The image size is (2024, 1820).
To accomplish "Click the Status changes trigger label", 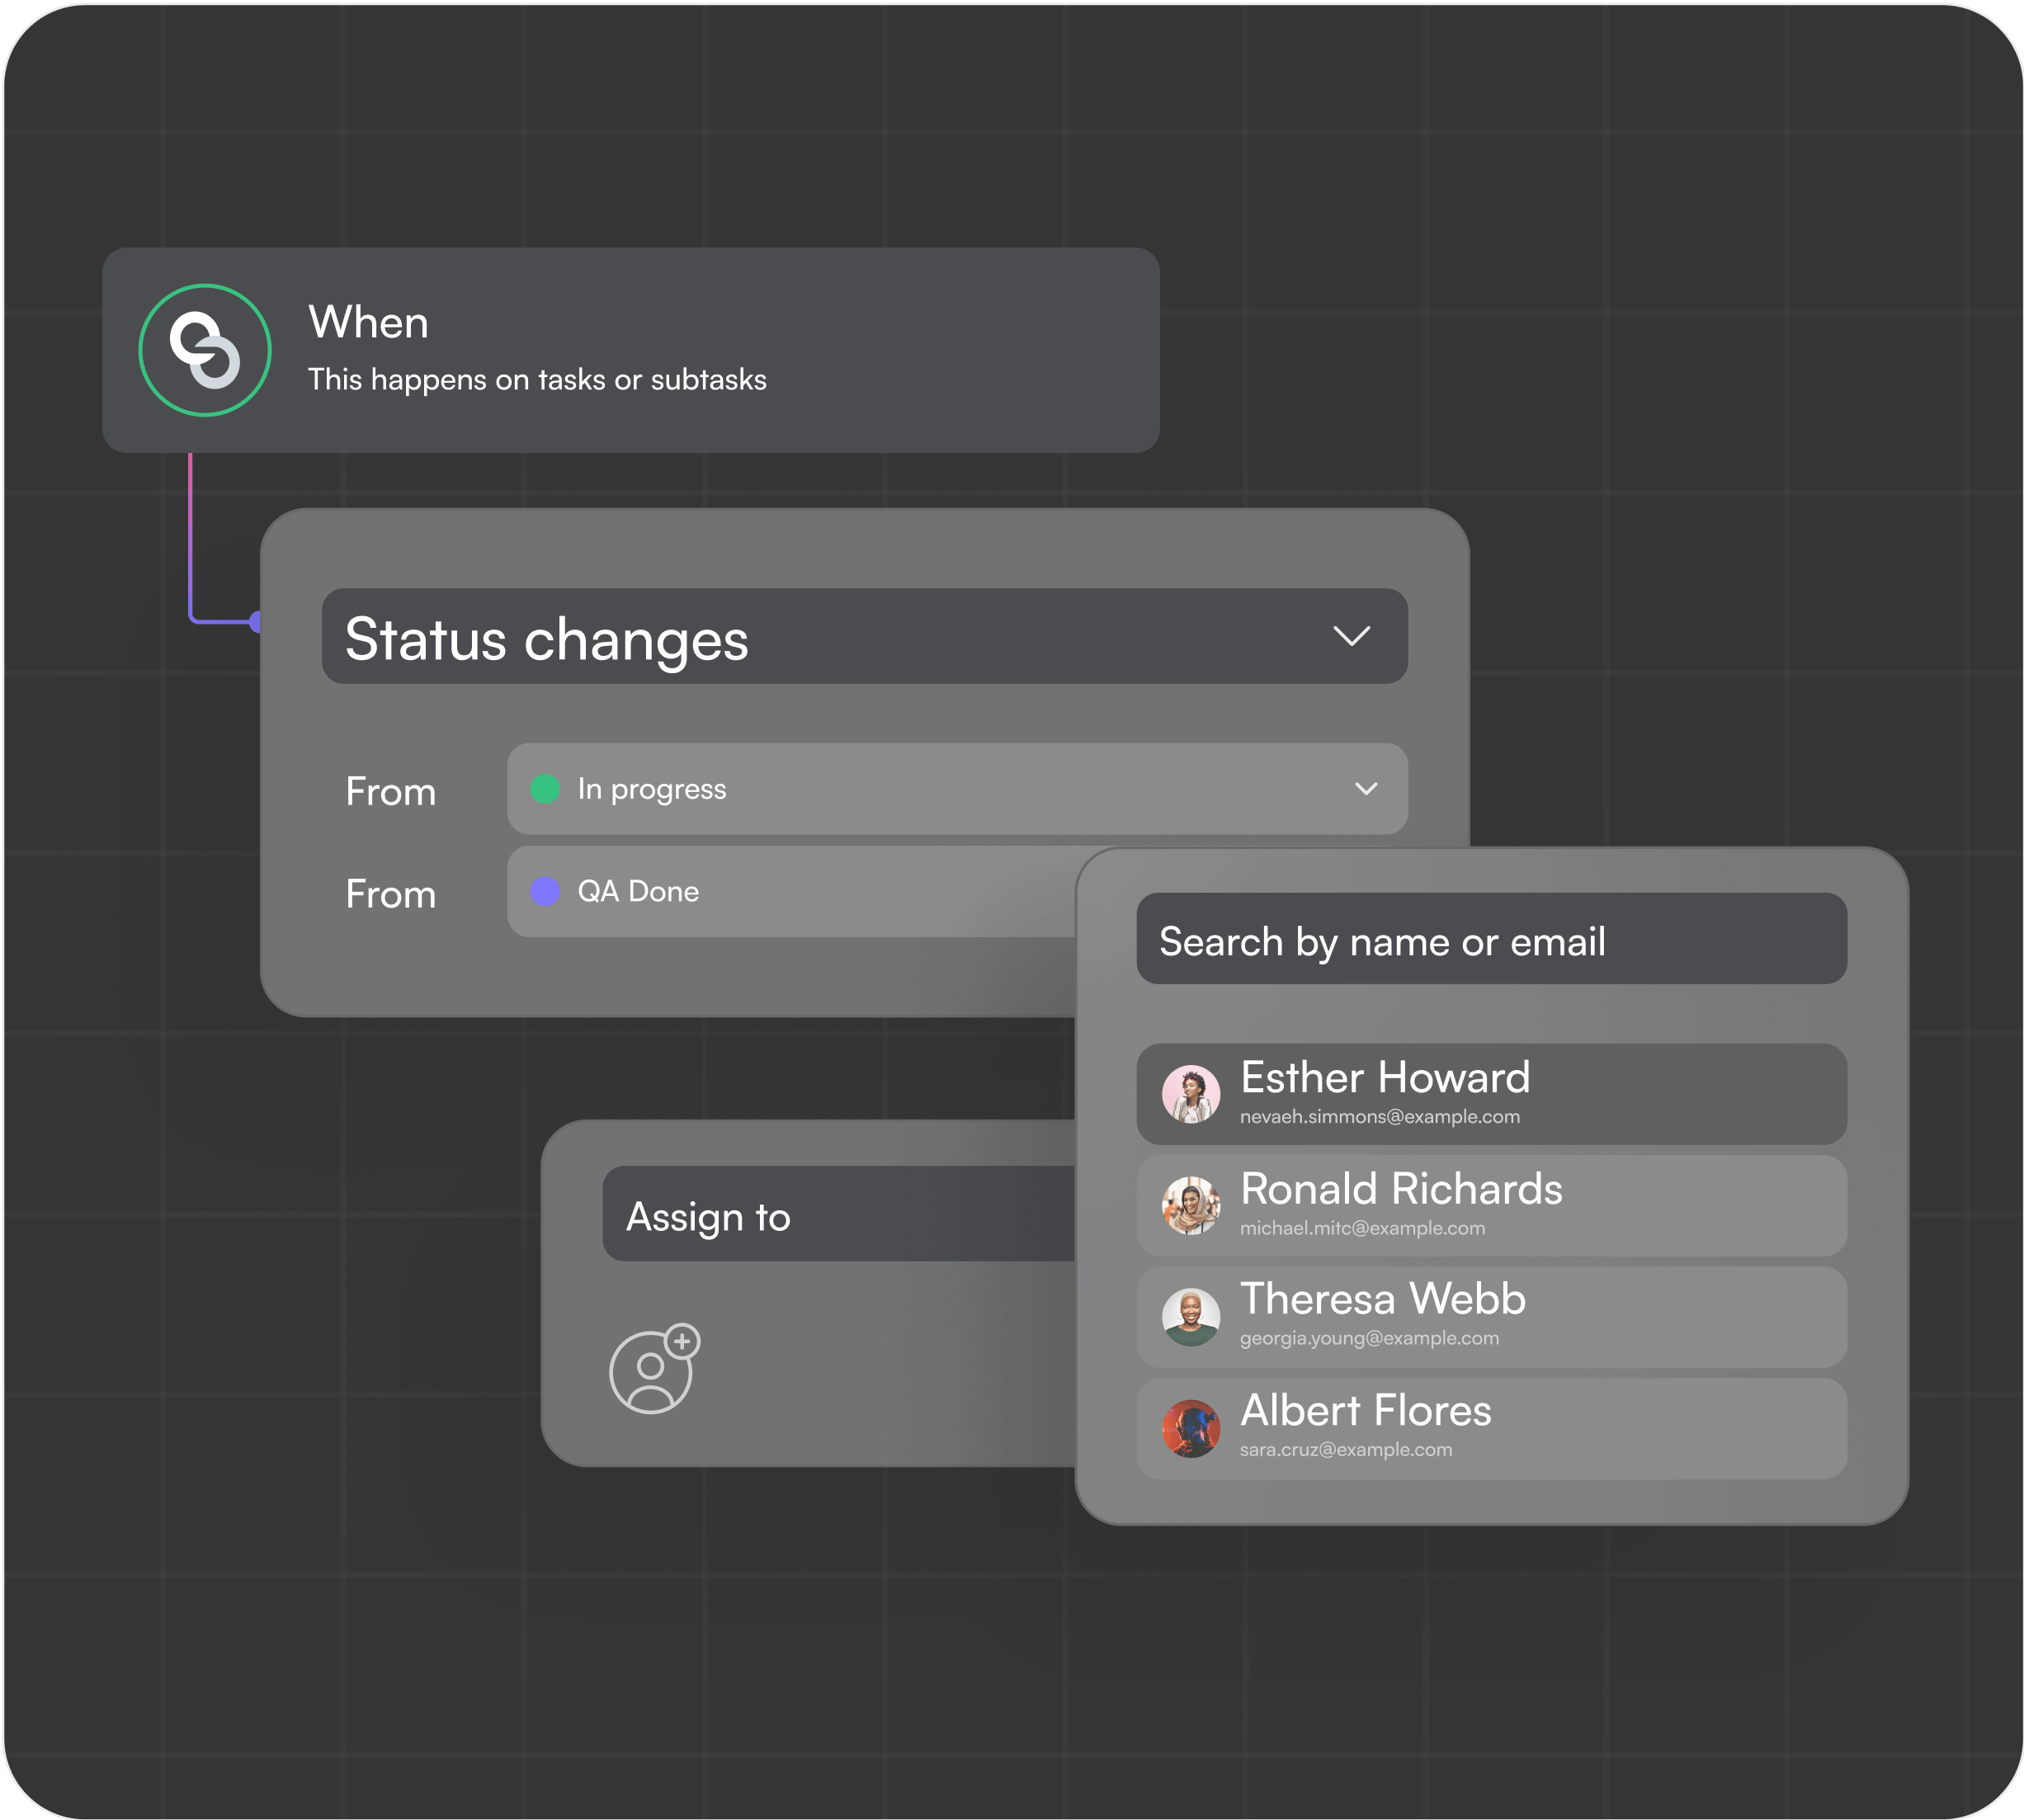I will [546, 640].
